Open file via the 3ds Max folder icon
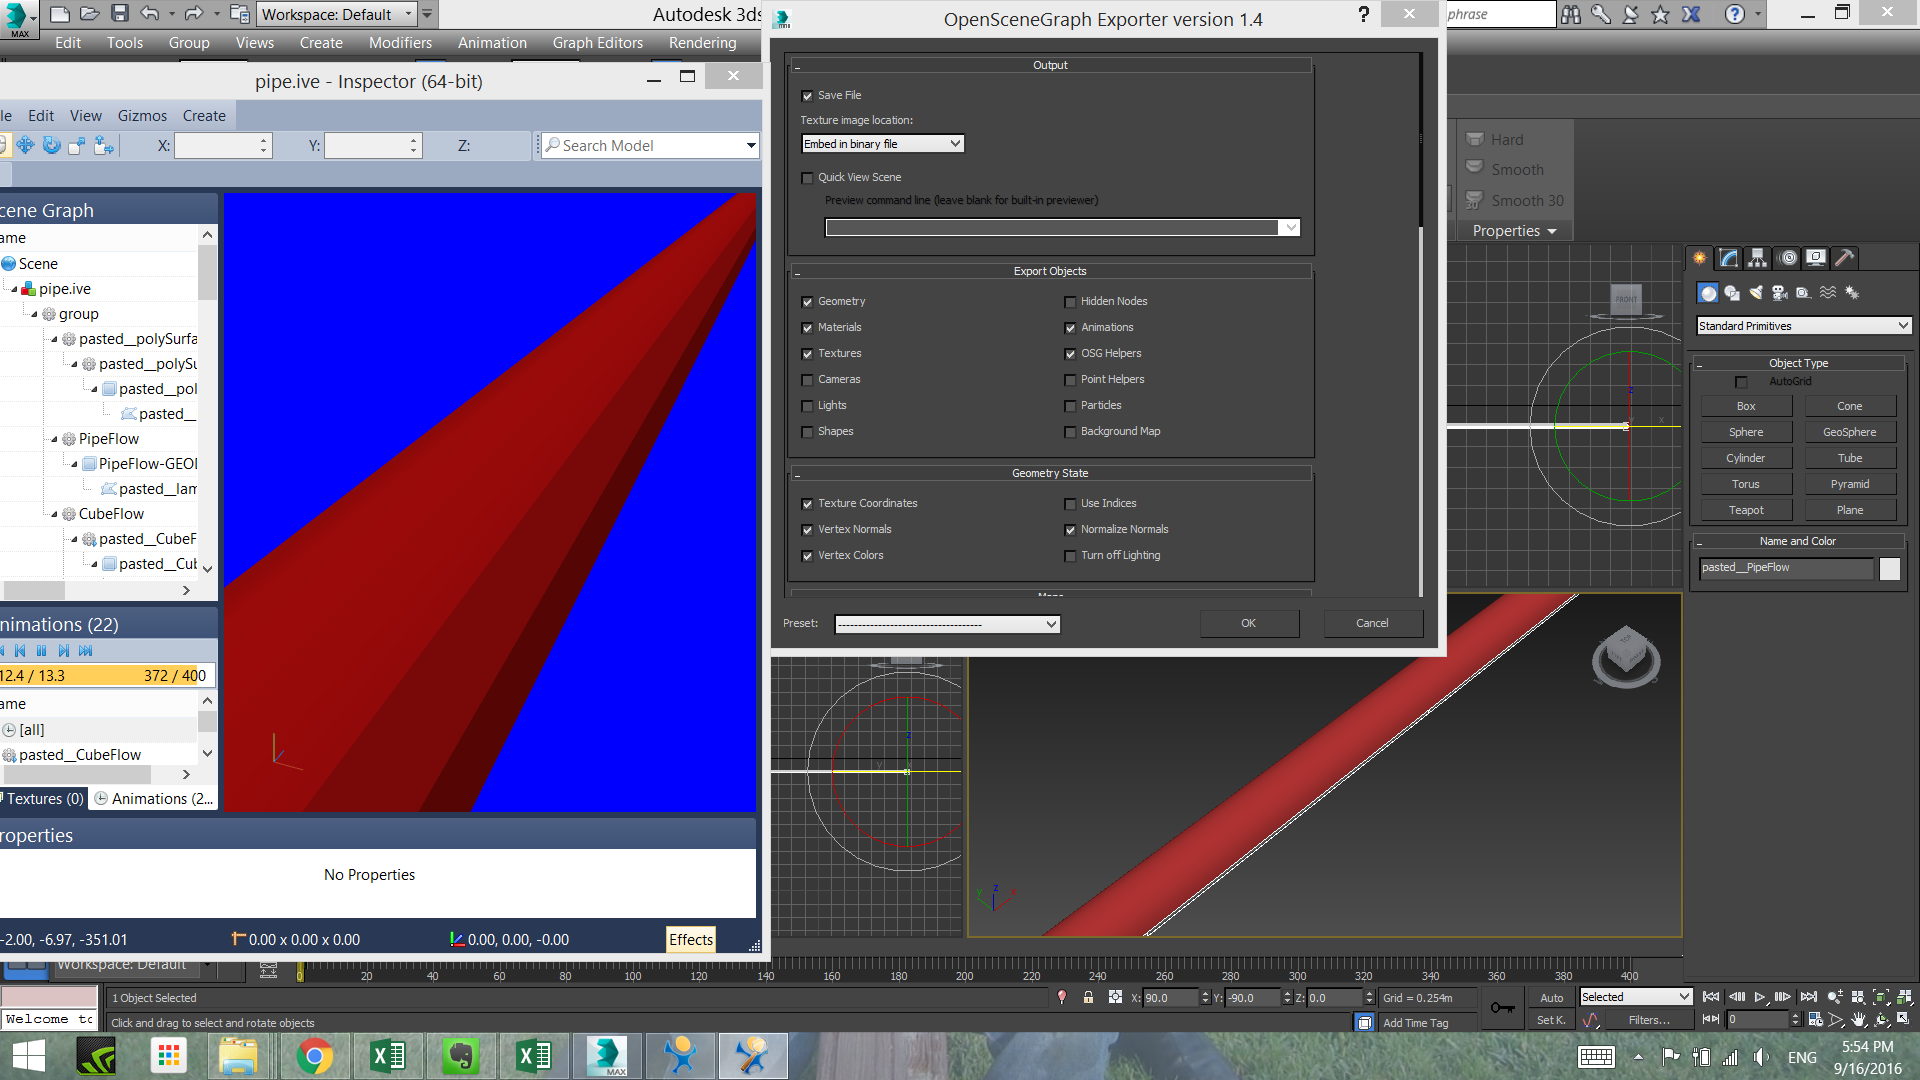Viewport: 1920px width, 1080px height. 90,13
